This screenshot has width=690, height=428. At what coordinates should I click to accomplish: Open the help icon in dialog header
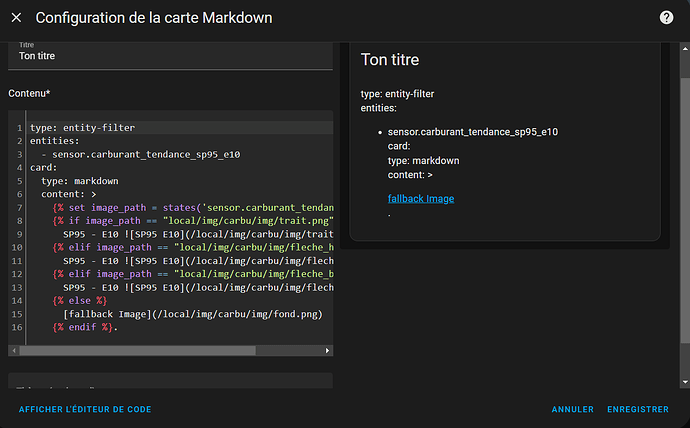(666, 18)
